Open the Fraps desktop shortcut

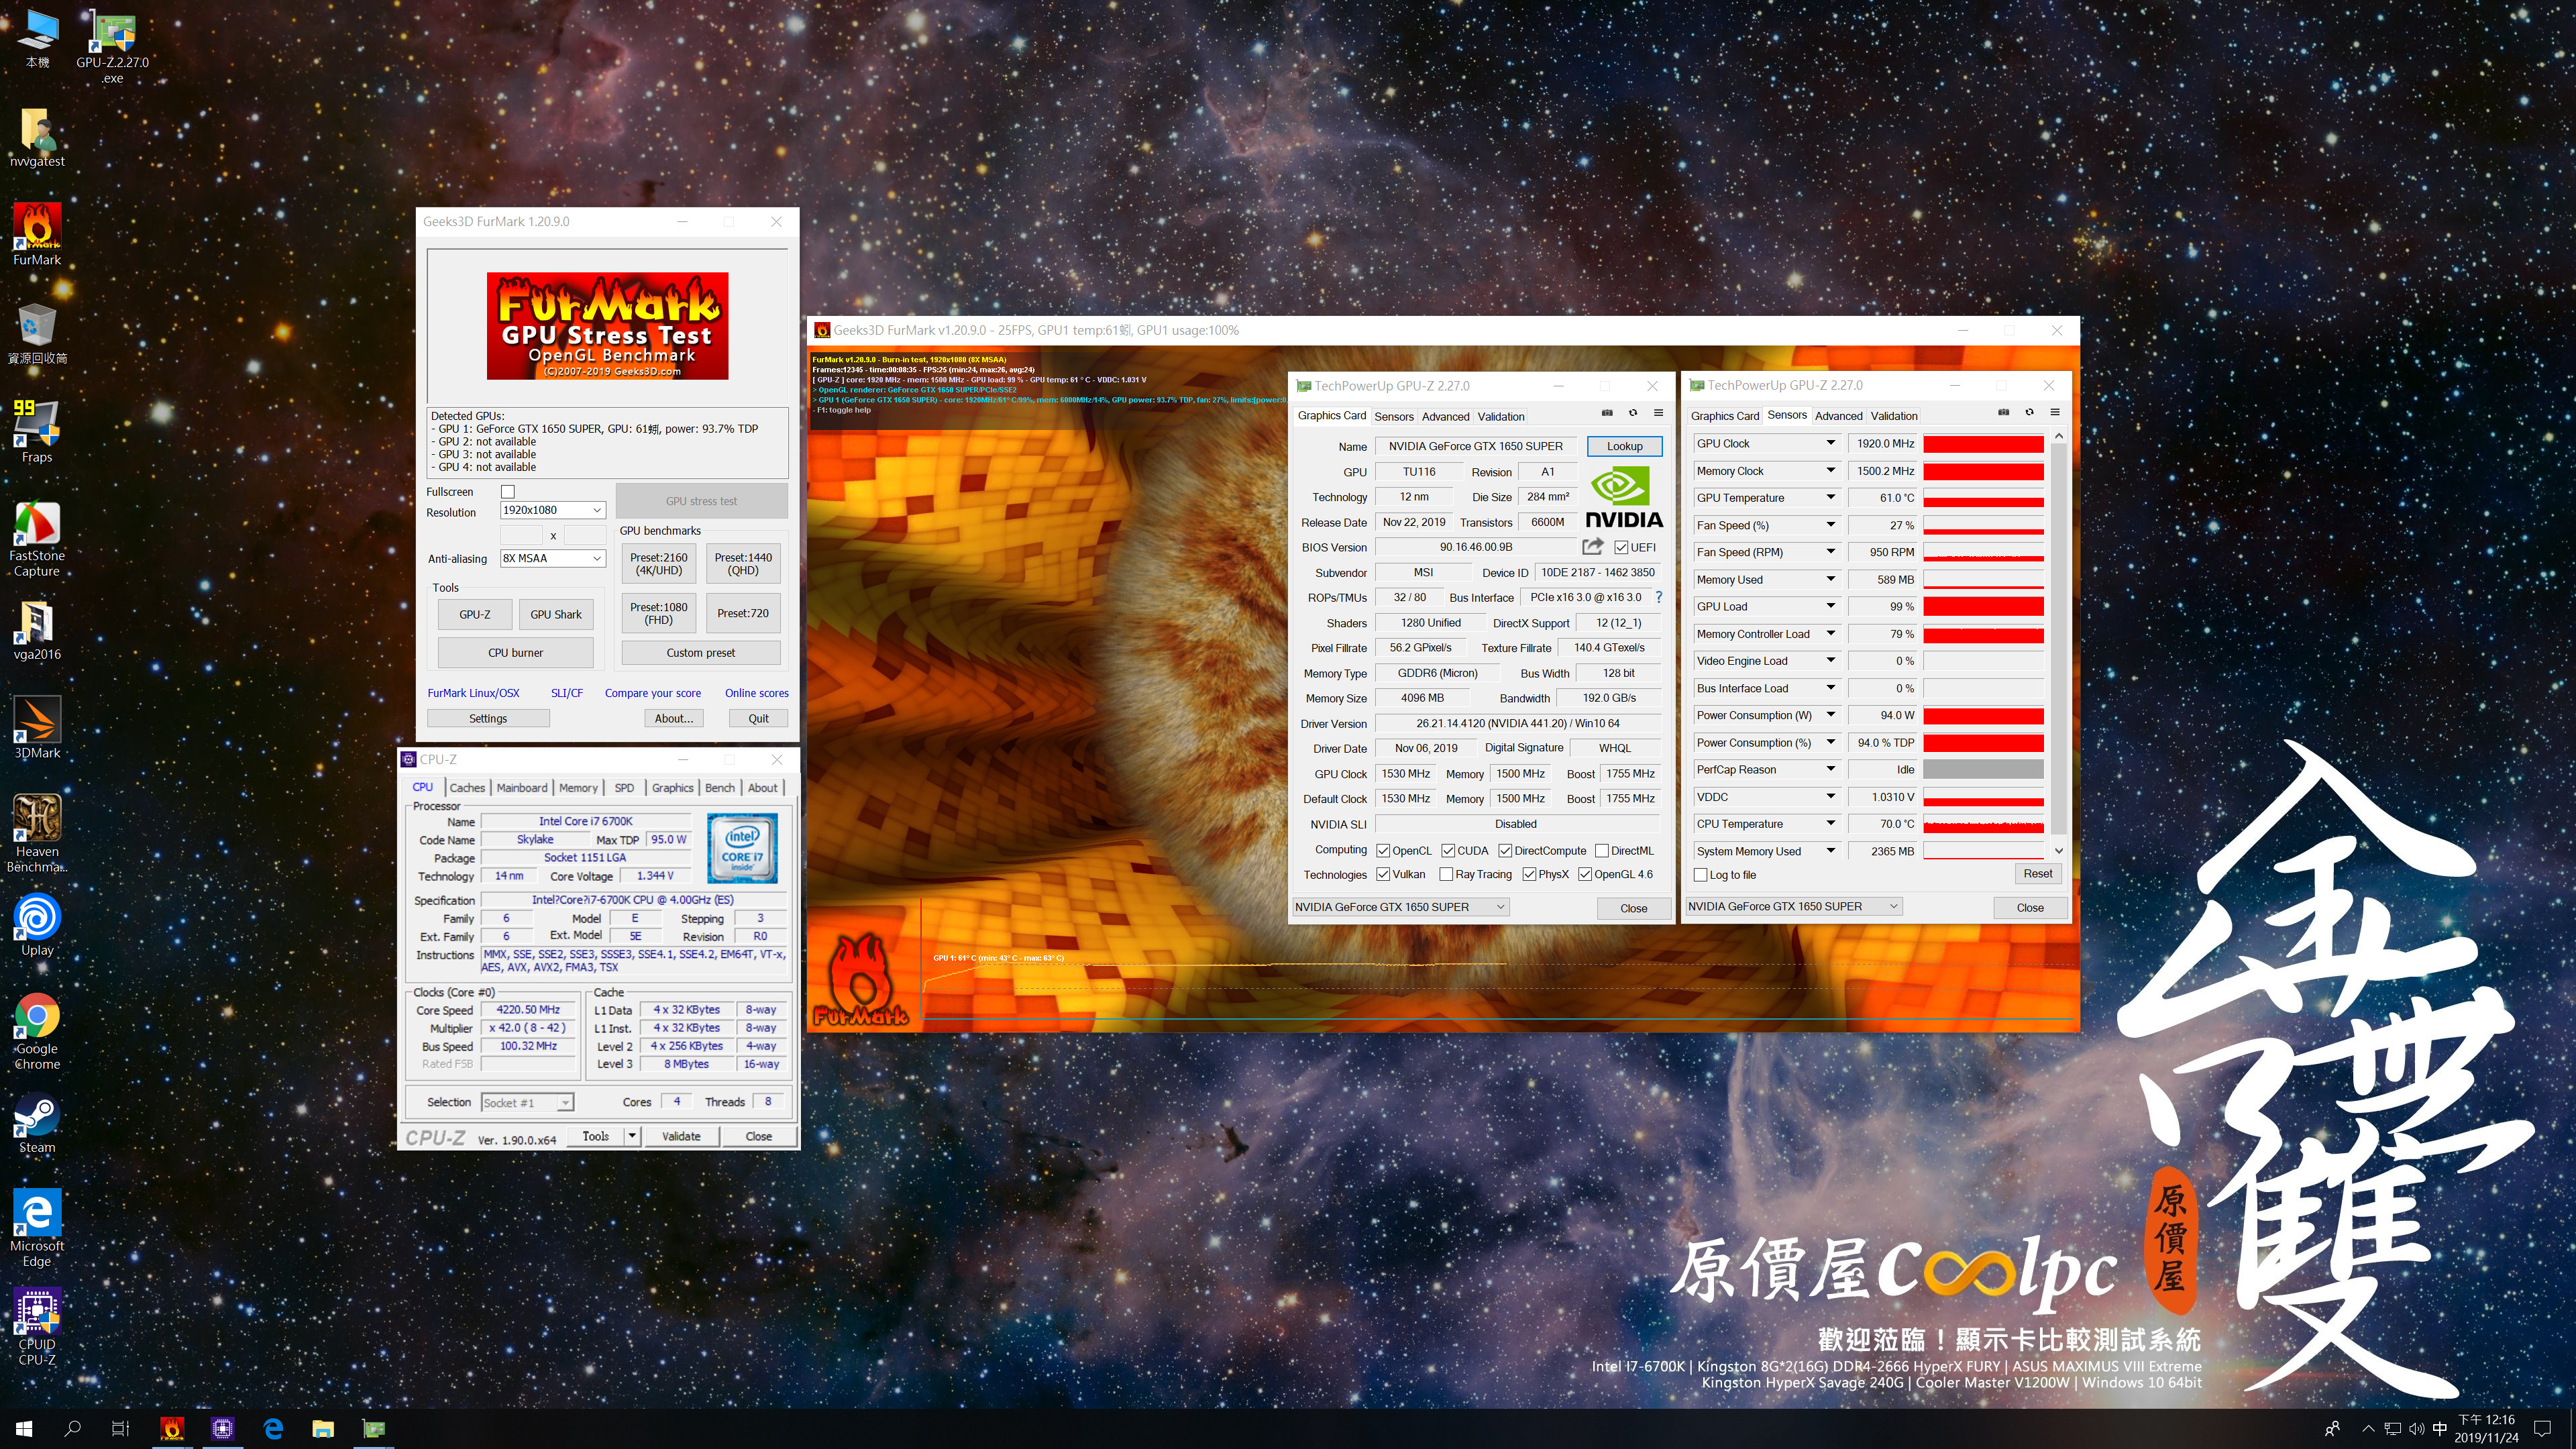pos(37,431)
